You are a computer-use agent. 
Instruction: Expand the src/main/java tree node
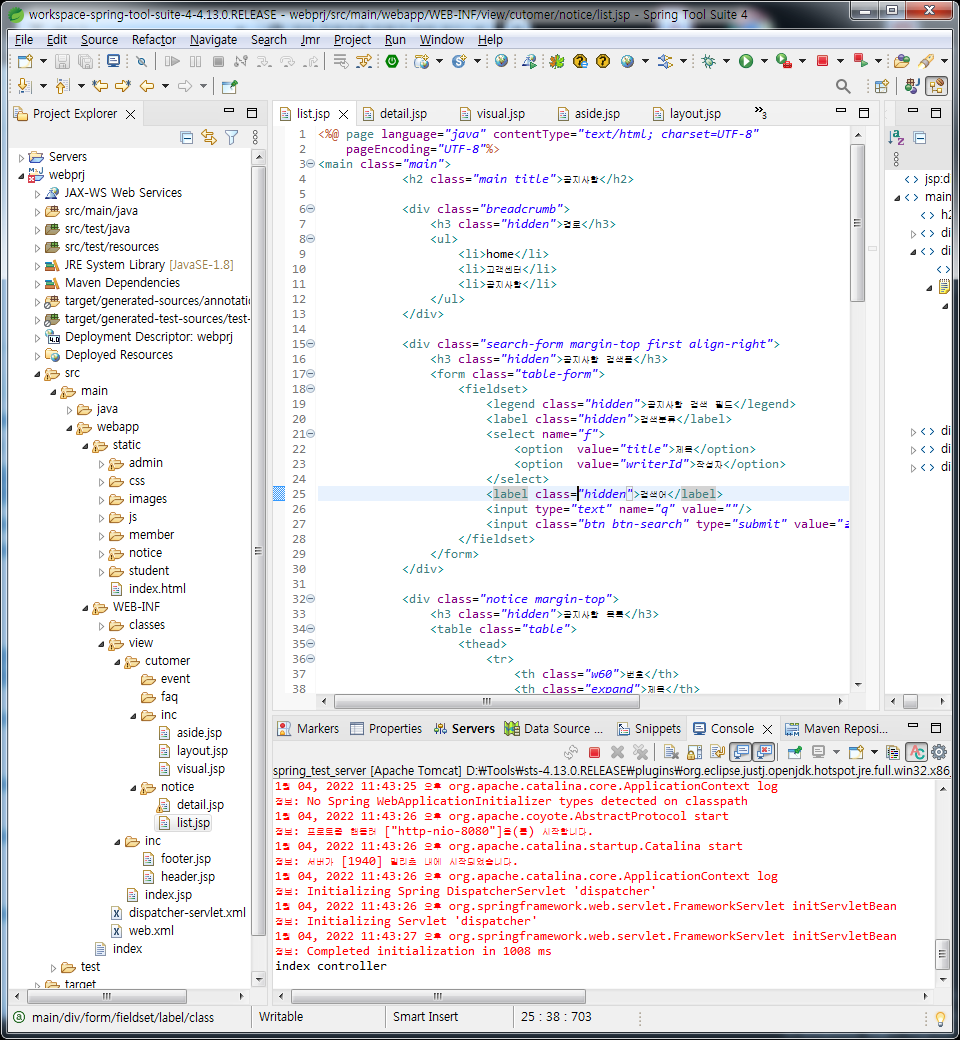point(37,212)
